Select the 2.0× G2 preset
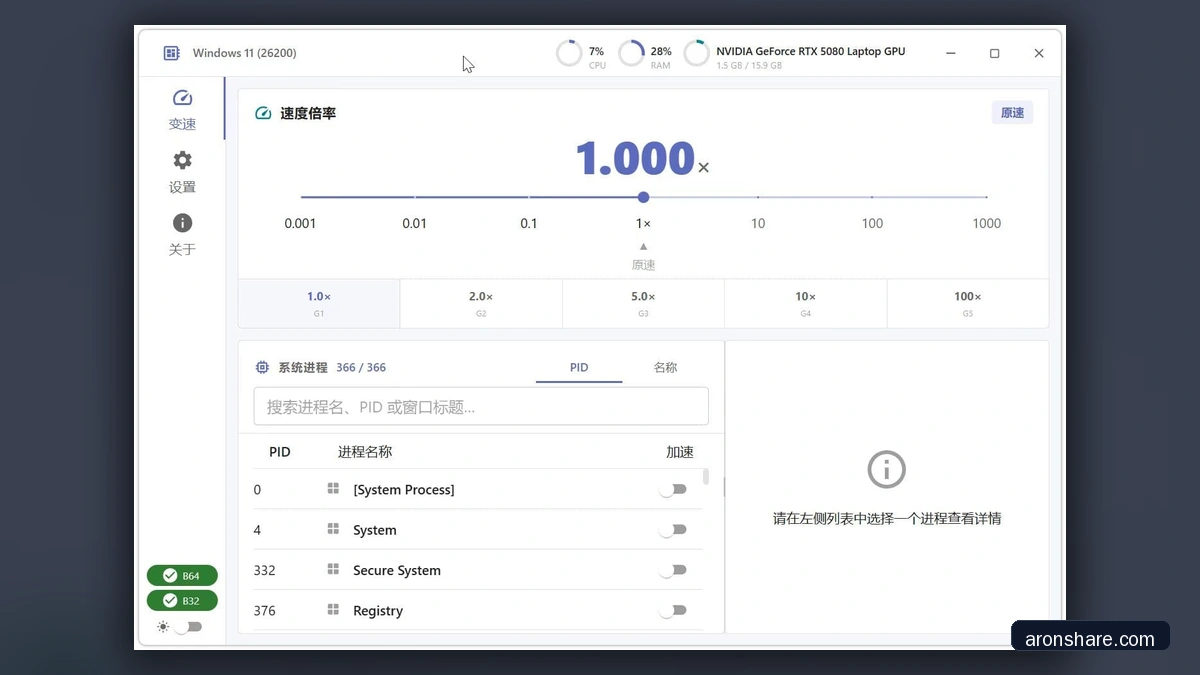1200x675 pixels. (481, 303)
